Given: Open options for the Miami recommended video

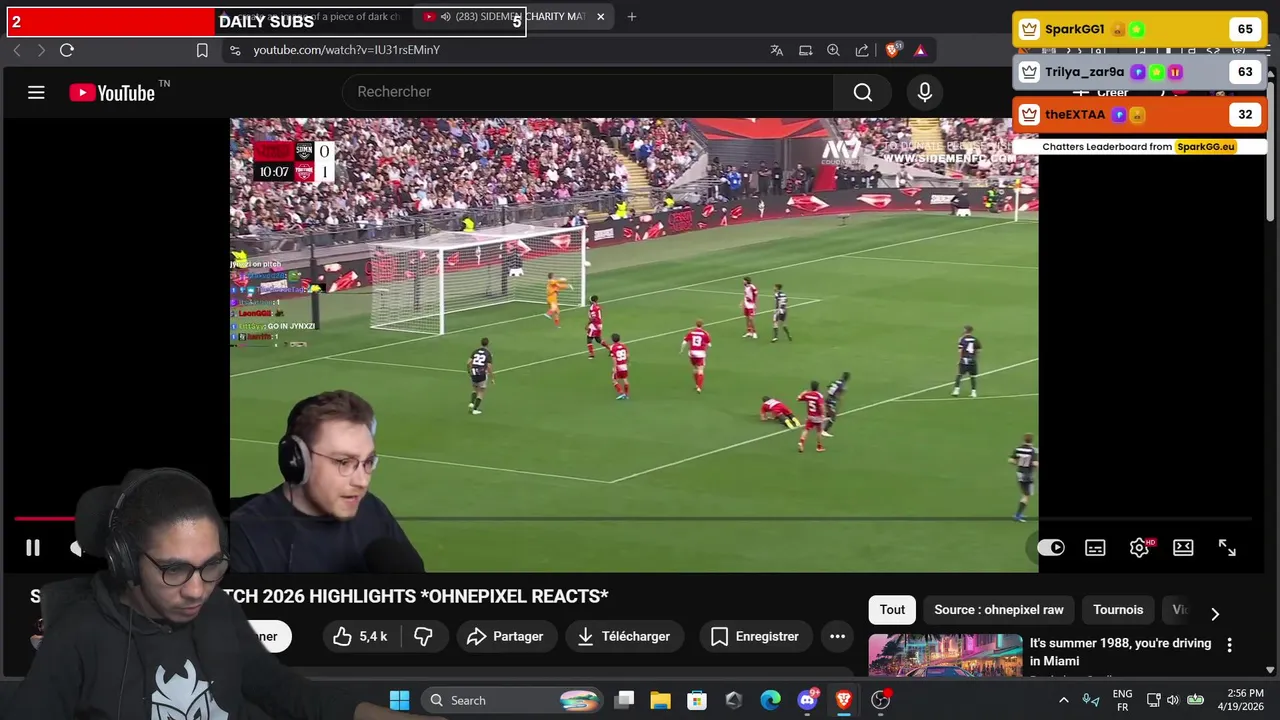Looking at the screenshot, I should point(1229,645).
